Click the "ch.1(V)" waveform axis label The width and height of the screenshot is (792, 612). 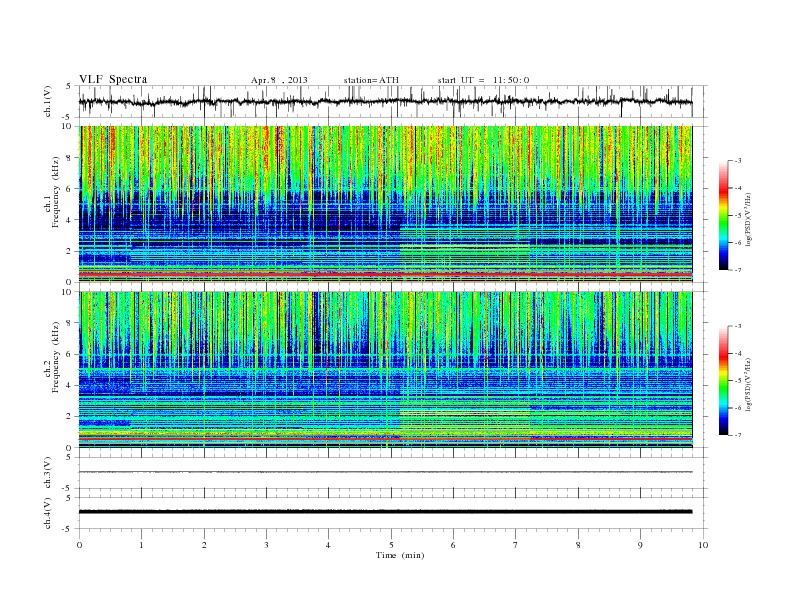[47, 102]
